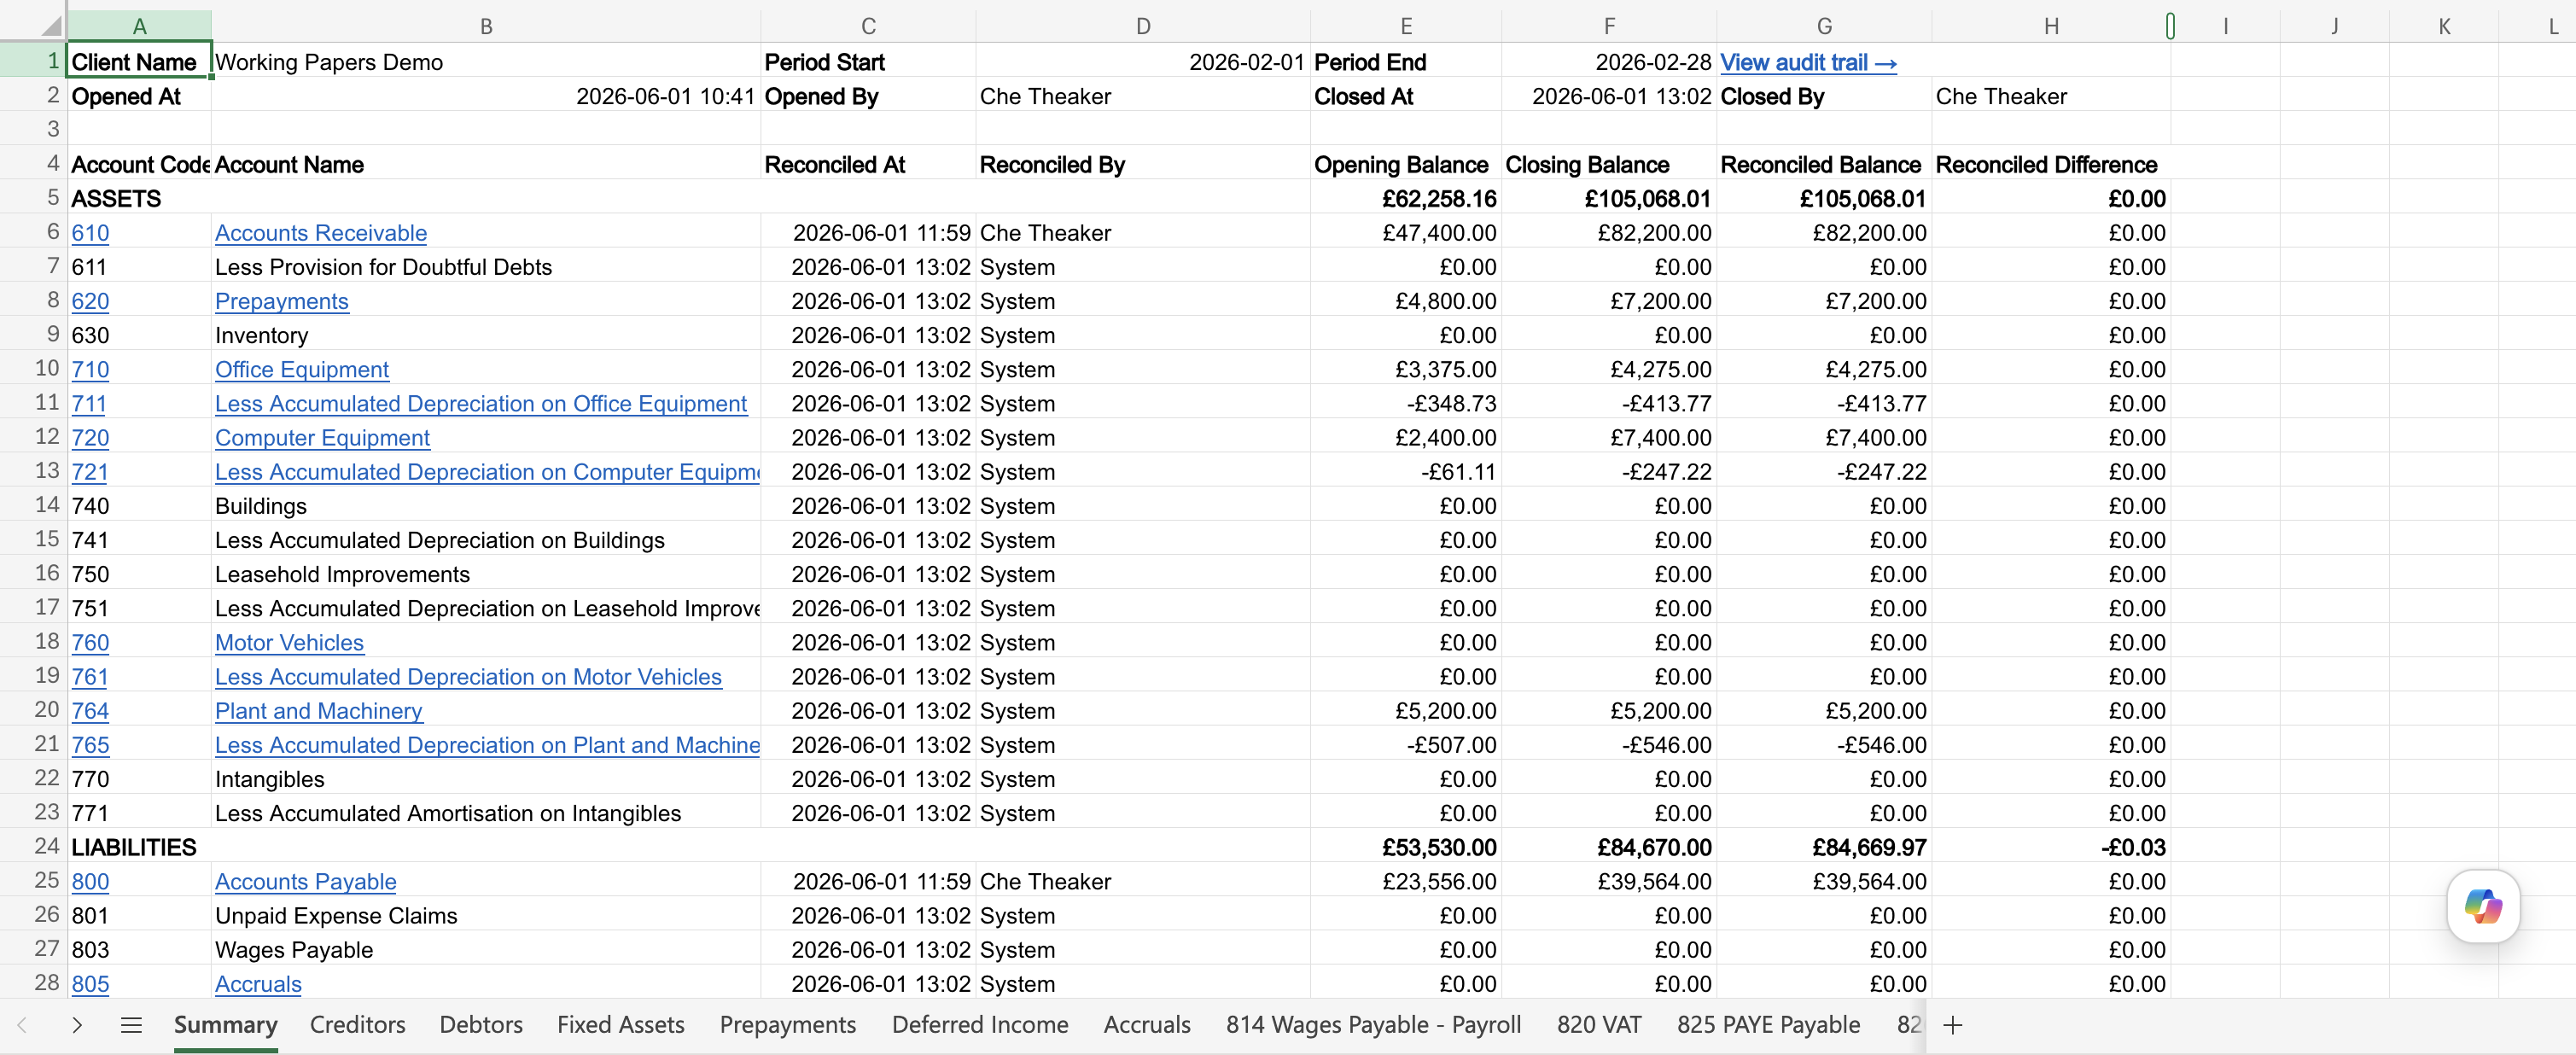The width and height of the screenshot is (2576, 1055).
Task: Open the all sheets list icon
Action: coord(131,1025)
